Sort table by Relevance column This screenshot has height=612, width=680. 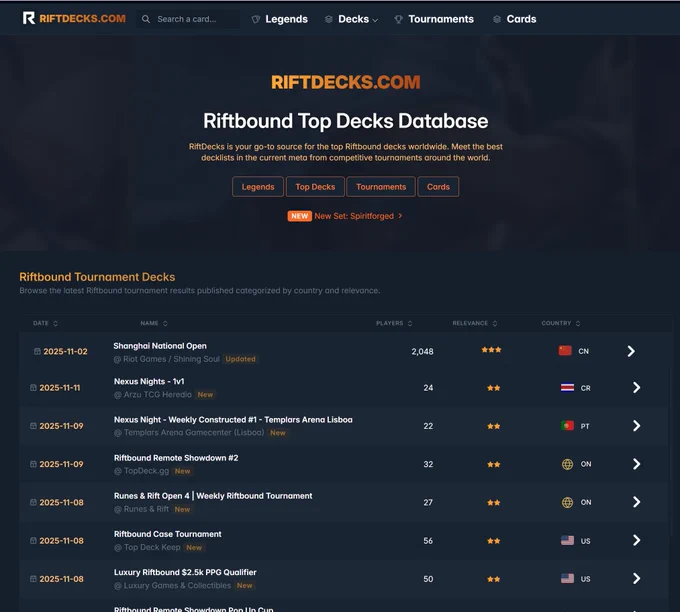[x=474, y=323]
